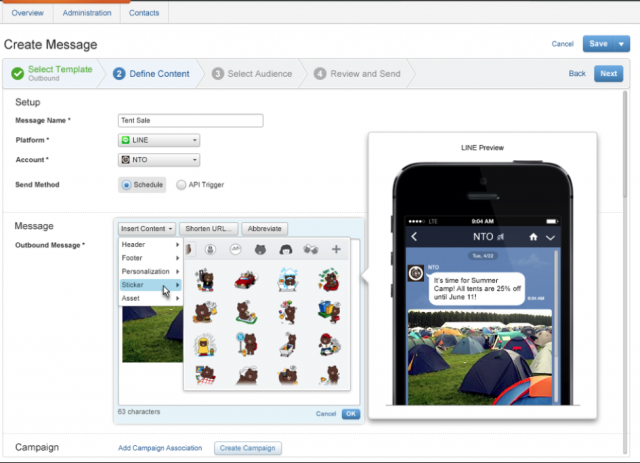Open the two gray characters sticker pack
The image size is (640, 463).
(x=311, y=249)
